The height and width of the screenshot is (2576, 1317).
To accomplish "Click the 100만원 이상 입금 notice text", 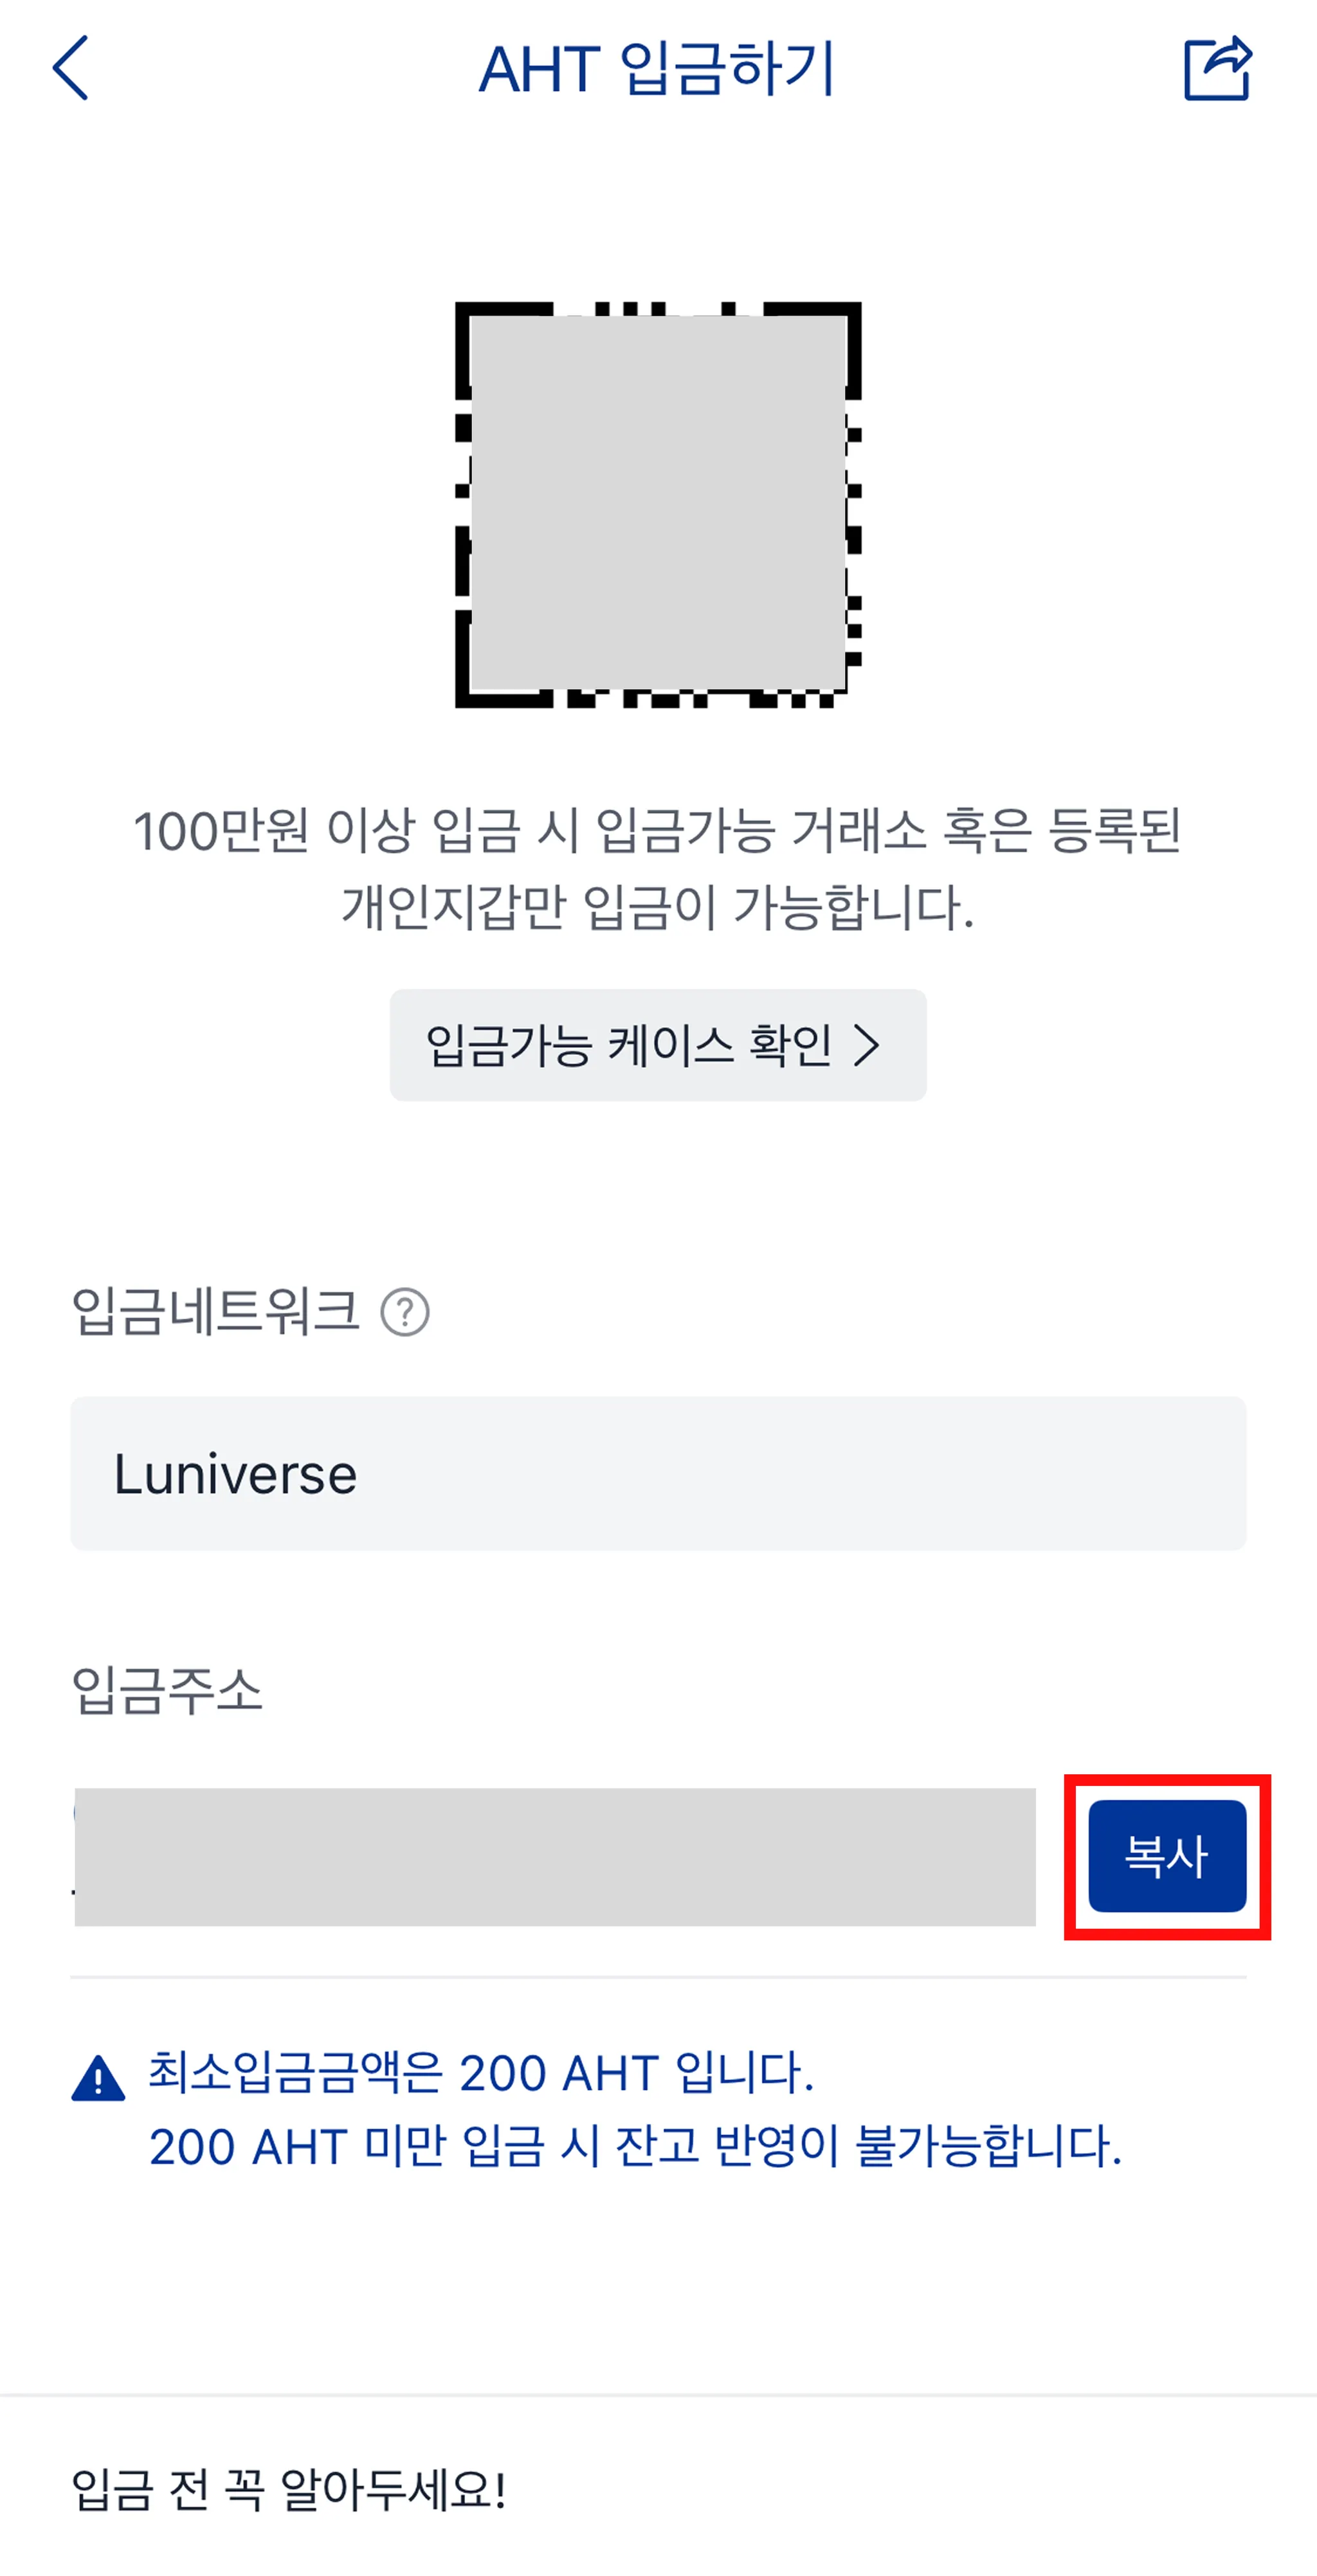I will 658,831.
